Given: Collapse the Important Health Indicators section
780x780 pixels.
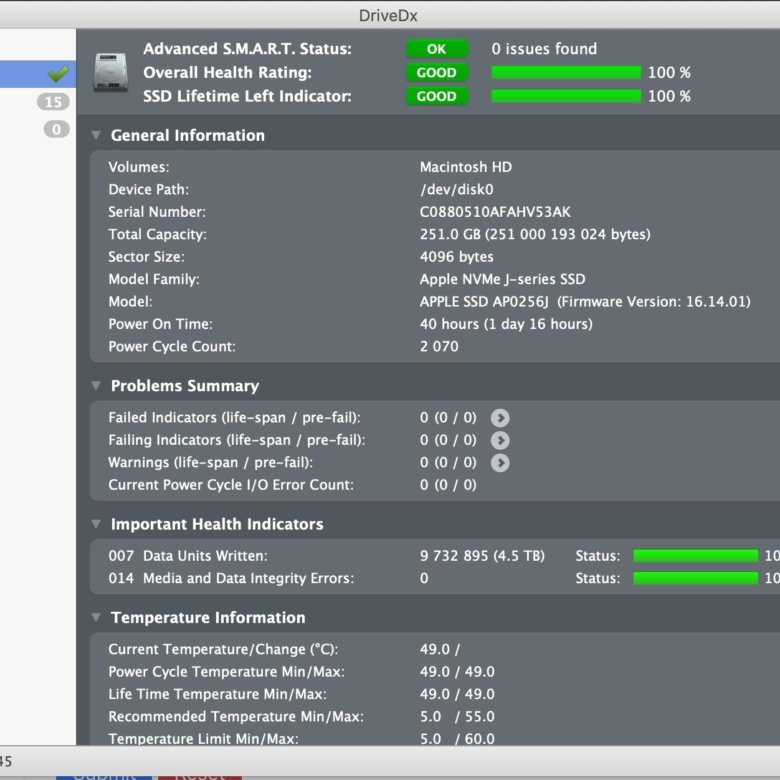Looking at the screenshot, I should point(96,524).
